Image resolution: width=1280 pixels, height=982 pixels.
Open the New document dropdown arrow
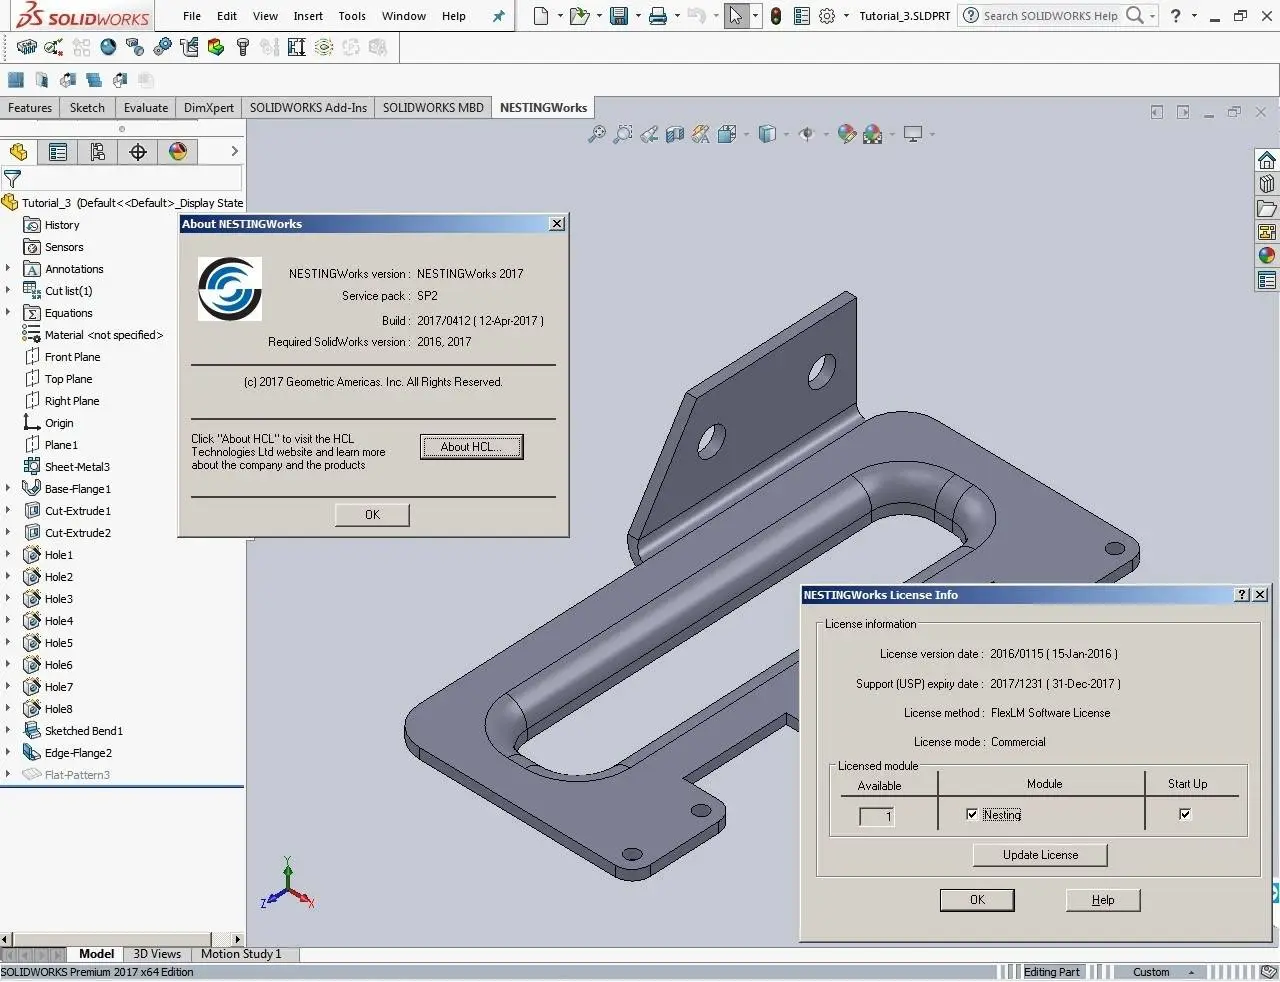pyautogui.click(x=560, y=16)
